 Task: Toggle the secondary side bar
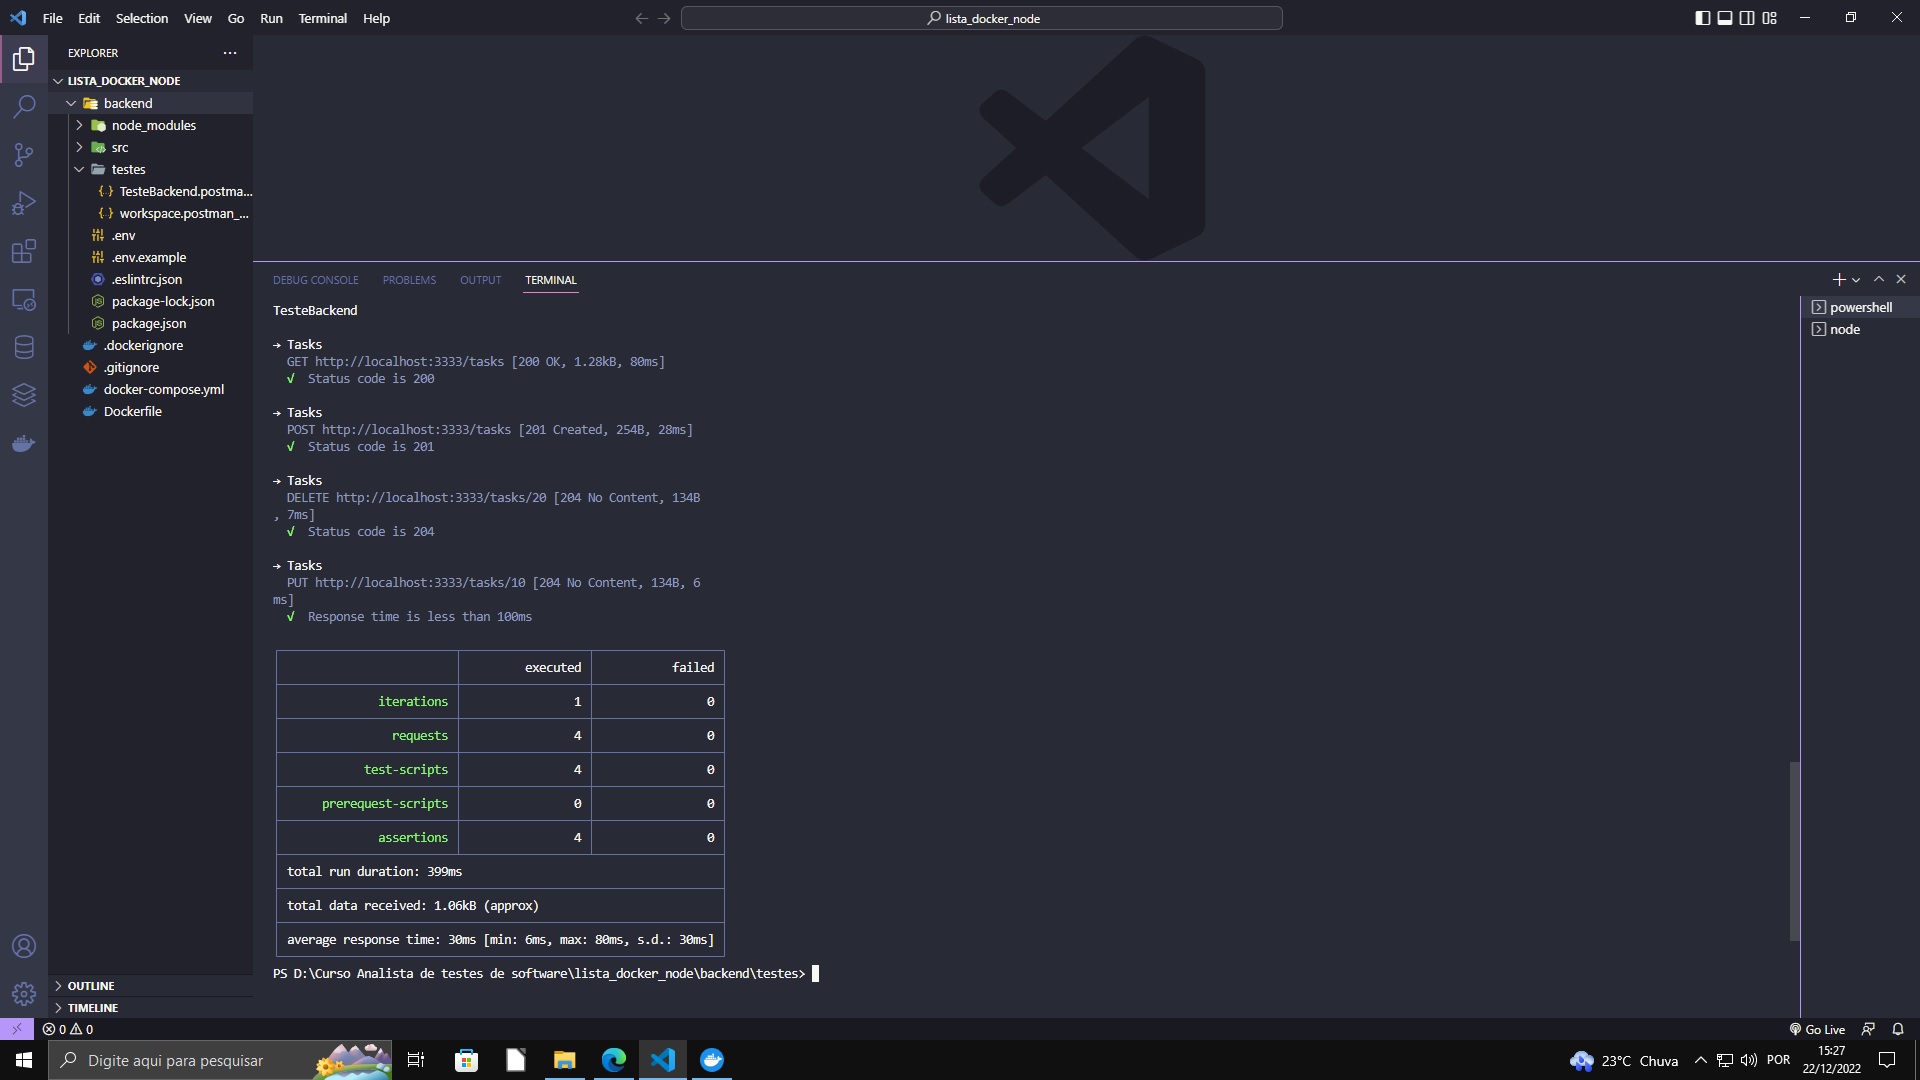(1746, 18)
